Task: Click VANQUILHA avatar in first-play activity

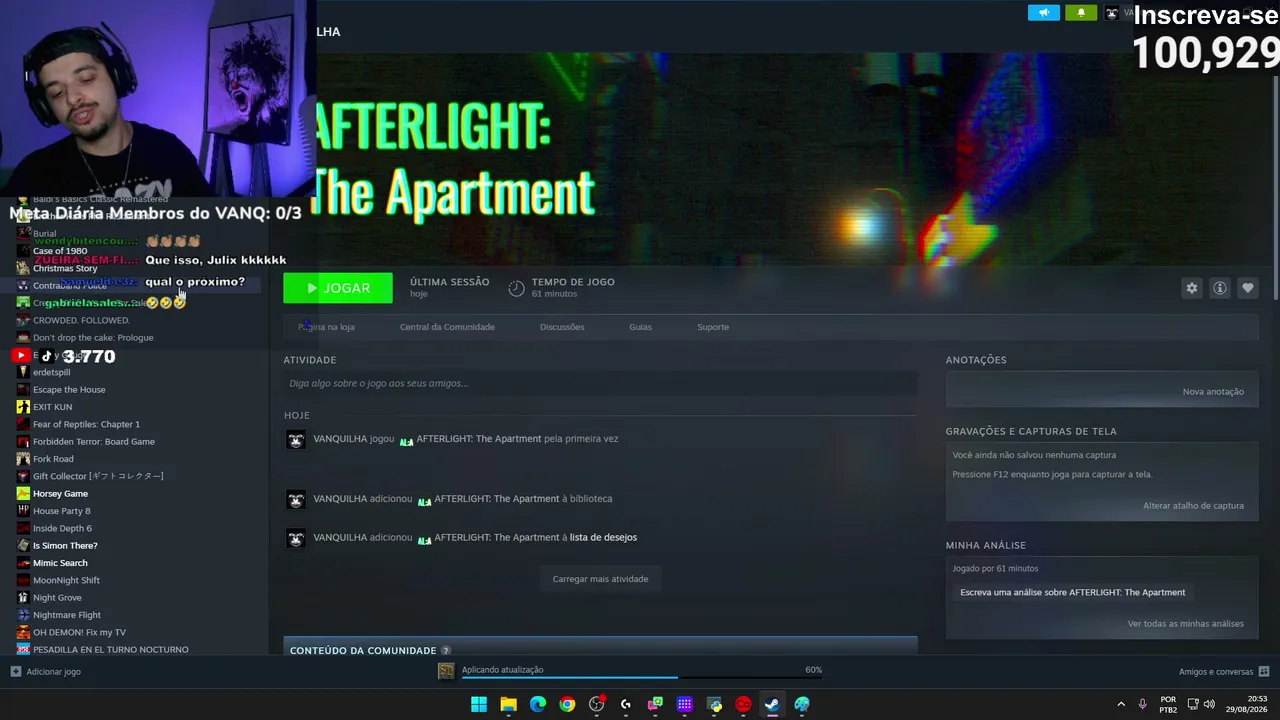Action: (x=296, y=440)
